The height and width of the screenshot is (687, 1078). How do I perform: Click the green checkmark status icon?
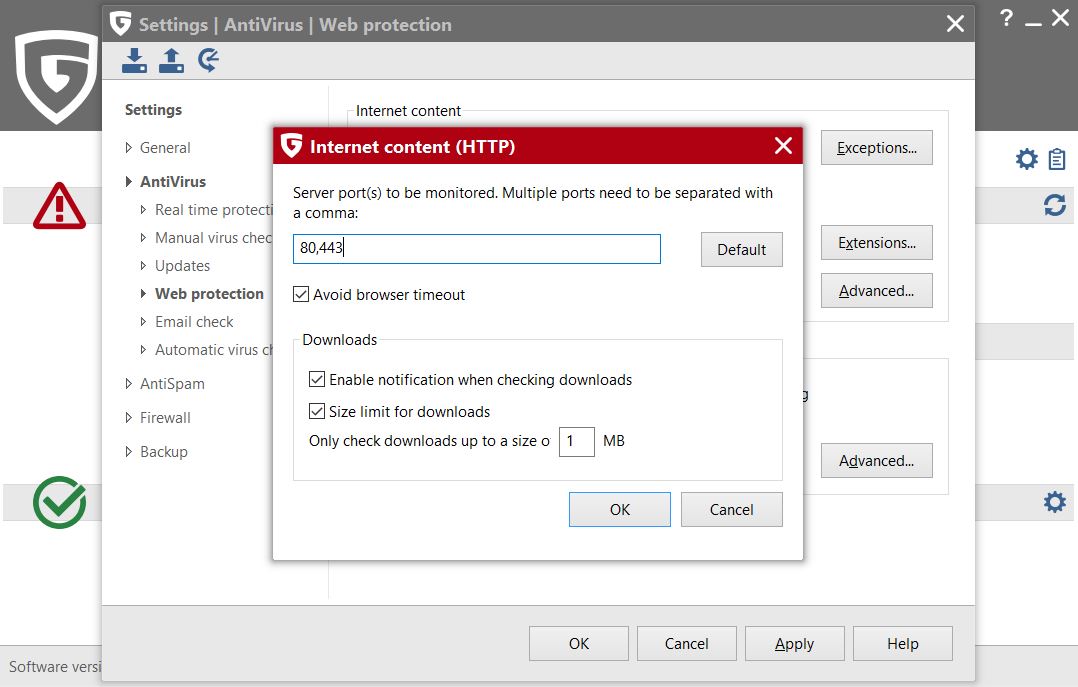(59, 501)
